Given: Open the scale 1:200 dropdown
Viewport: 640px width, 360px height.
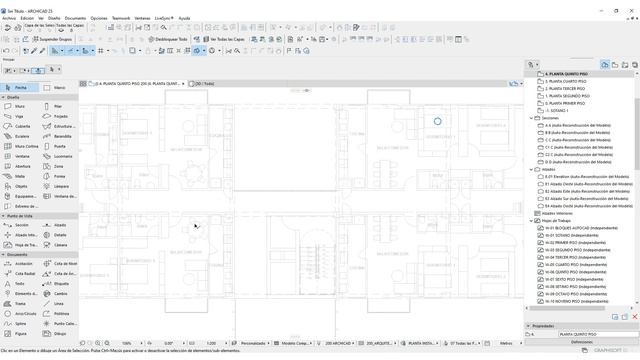Looking at the screenshot, I should tap(226, 344).
